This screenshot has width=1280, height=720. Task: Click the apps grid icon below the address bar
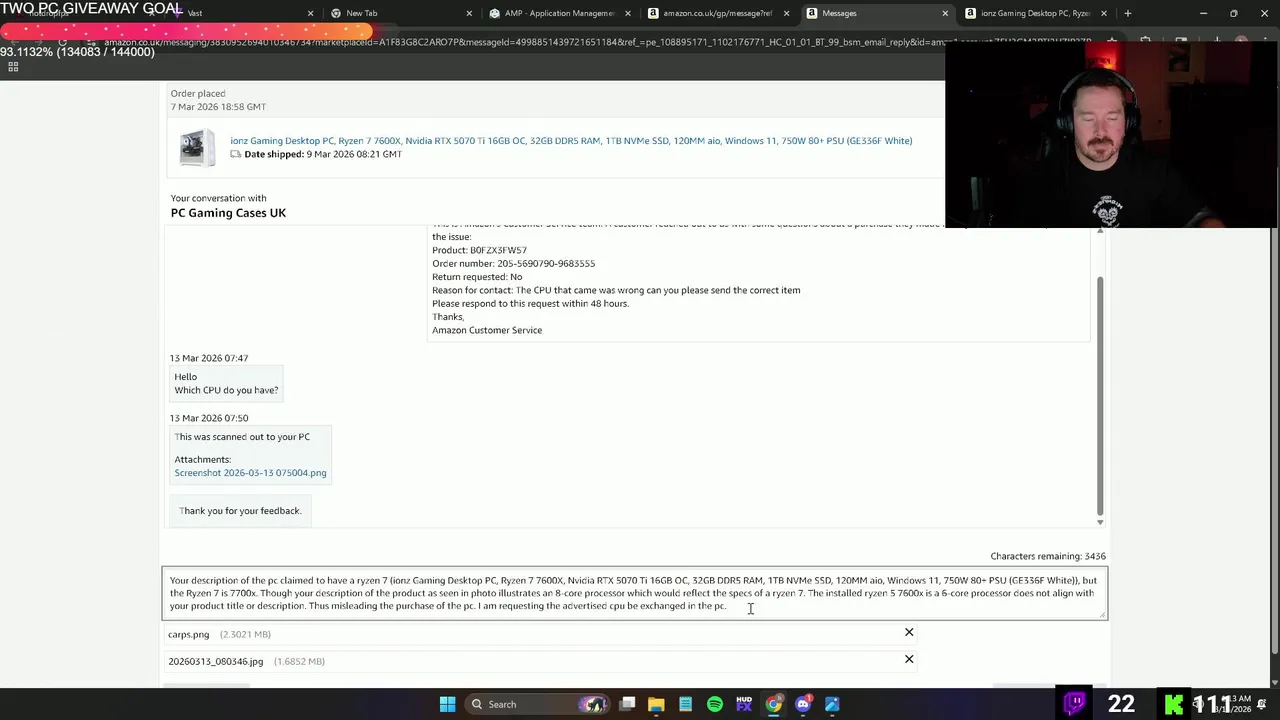tap(13, 67)
